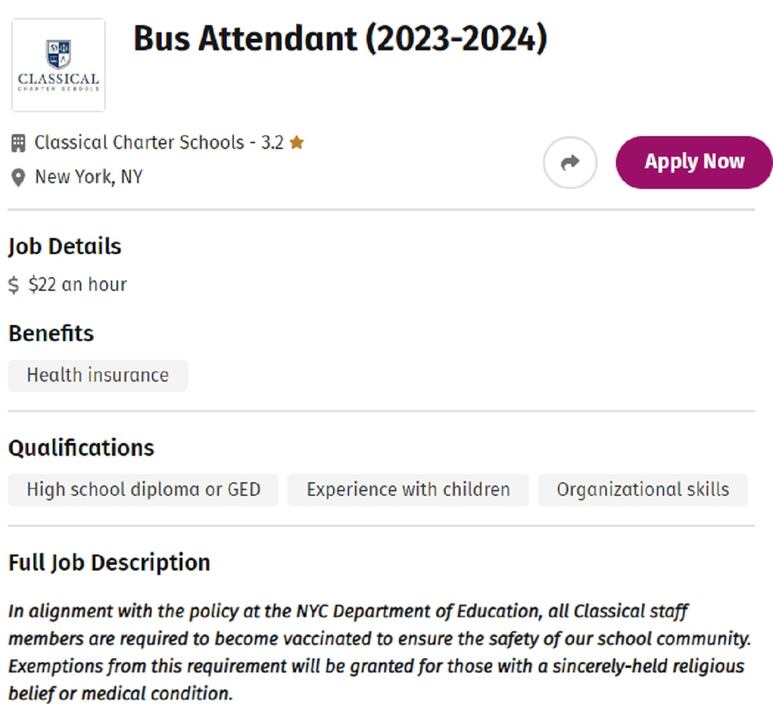Screen dimensions: 773x706
Task: Click the Qualifications heading
Action: 81,448
